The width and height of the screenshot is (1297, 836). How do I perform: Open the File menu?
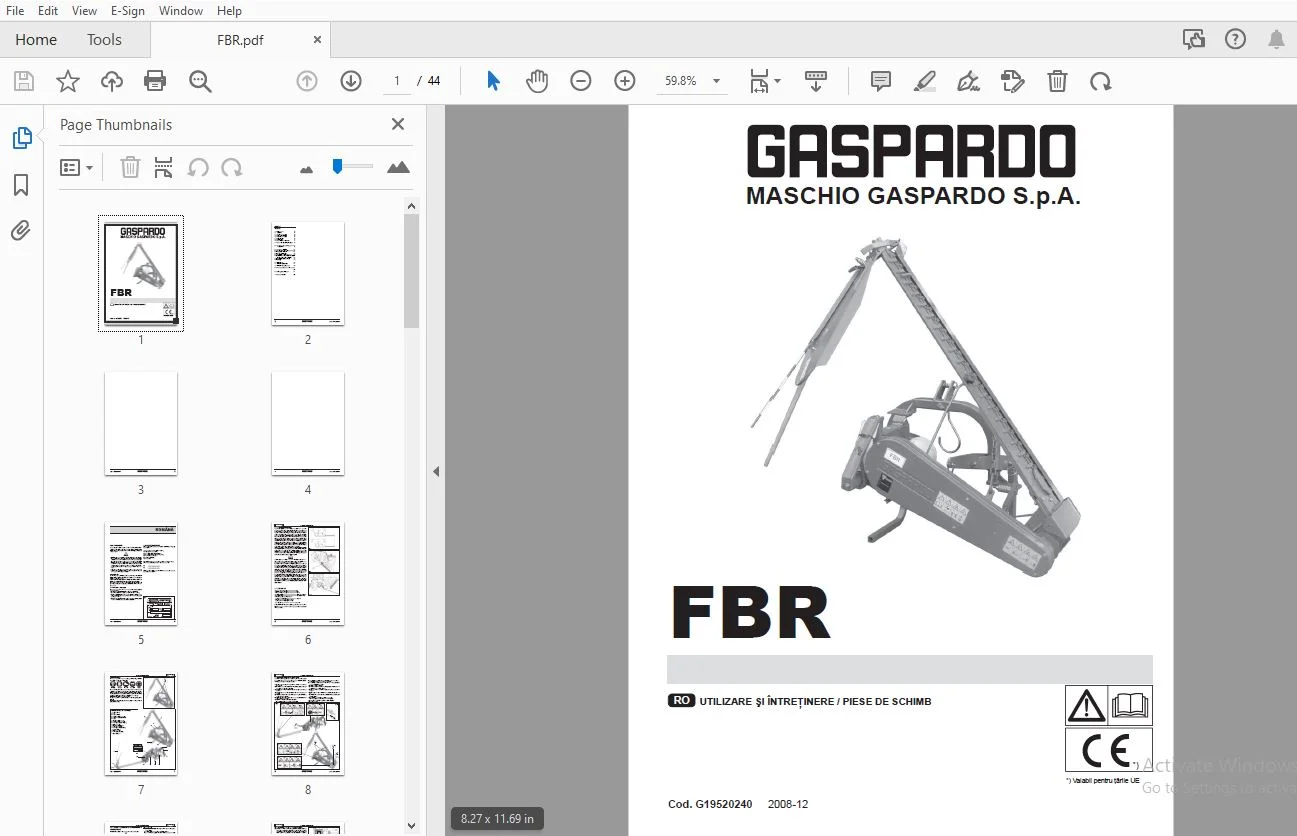(15, 11)
